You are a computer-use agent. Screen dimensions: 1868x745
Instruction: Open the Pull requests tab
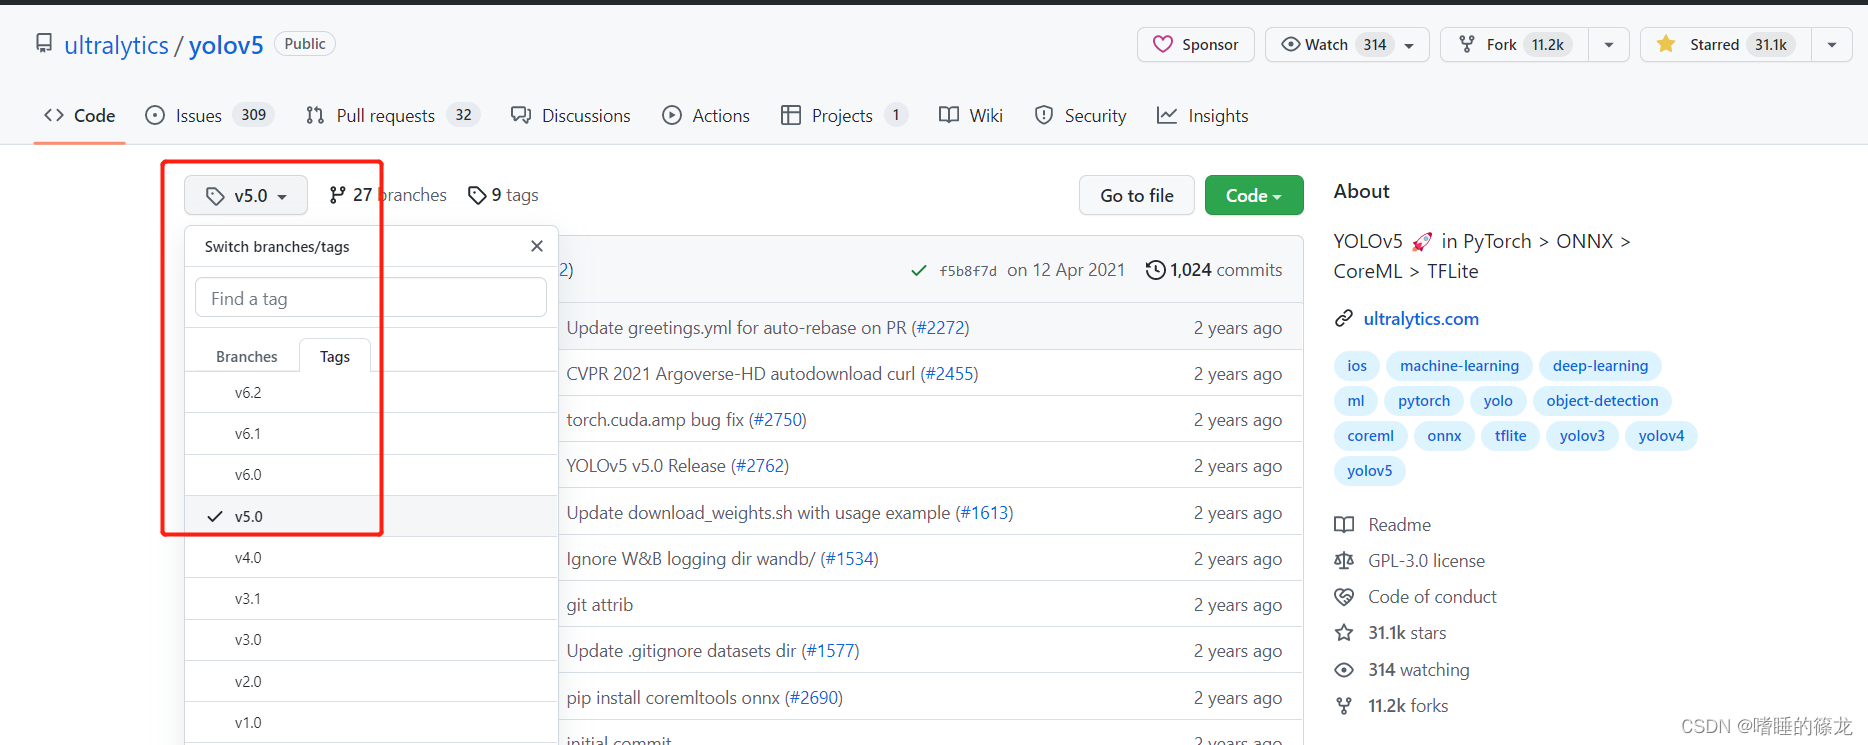coord(393,116)
